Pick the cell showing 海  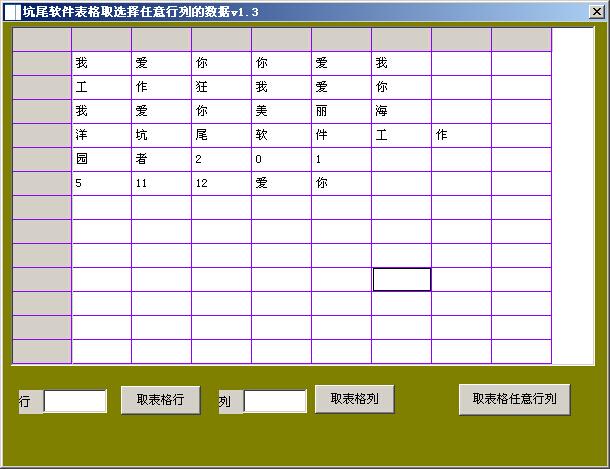pyautogui.click(x=401, y=111)
